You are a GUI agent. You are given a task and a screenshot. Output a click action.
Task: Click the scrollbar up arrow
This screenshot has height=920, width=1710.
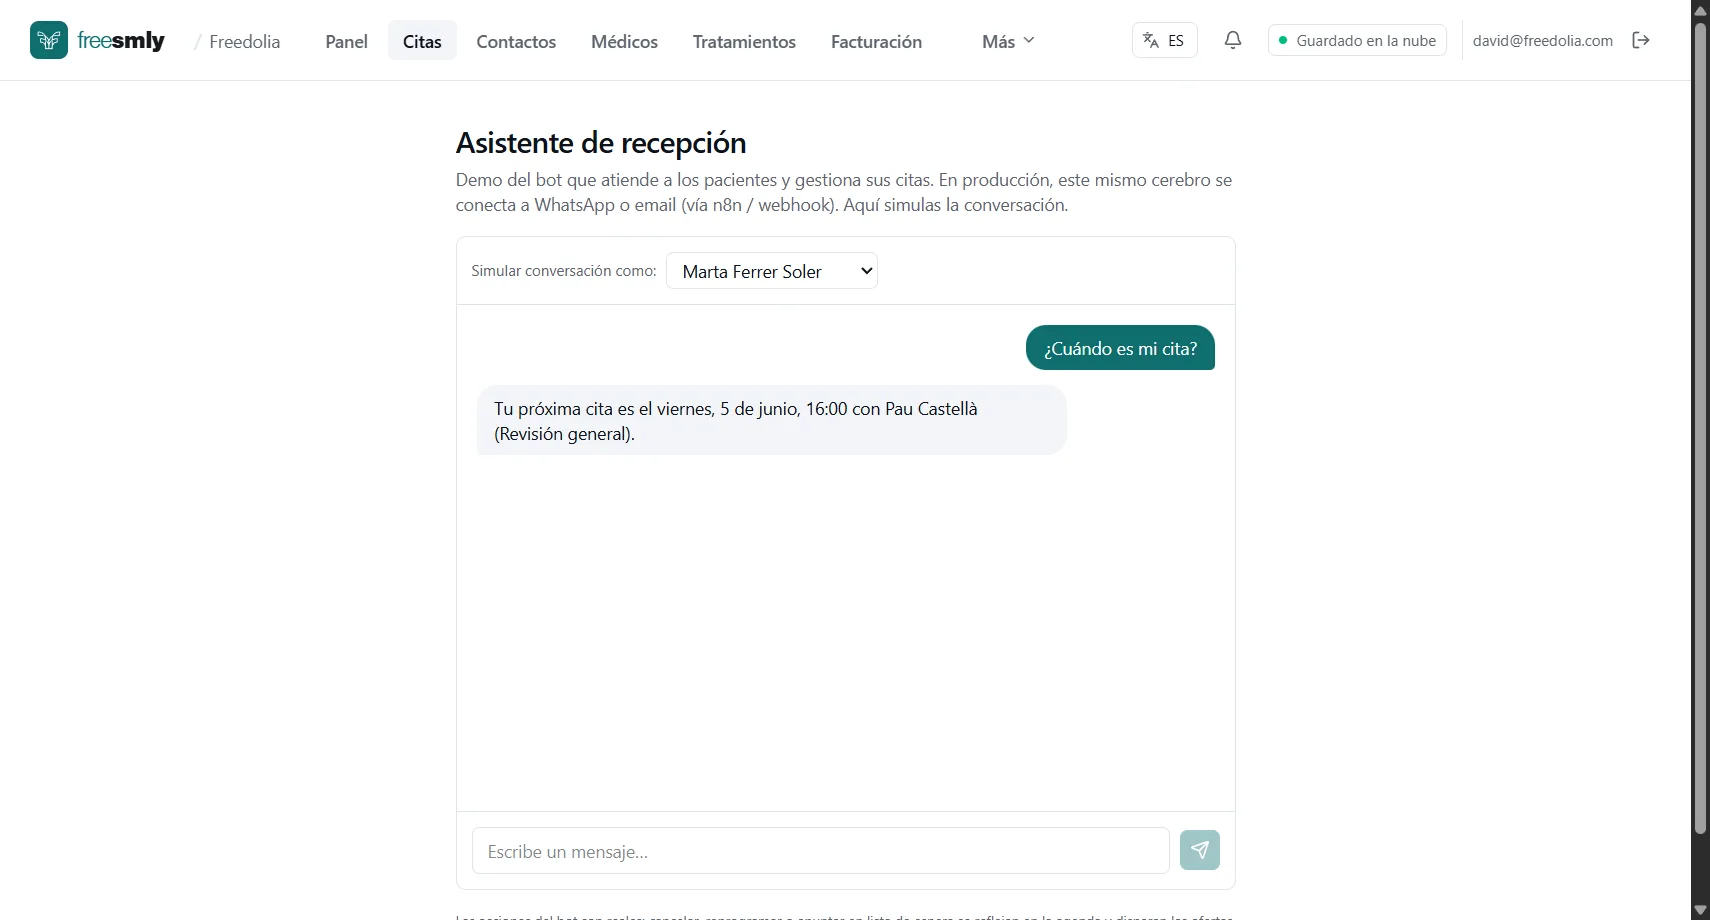coord(1700,9)
